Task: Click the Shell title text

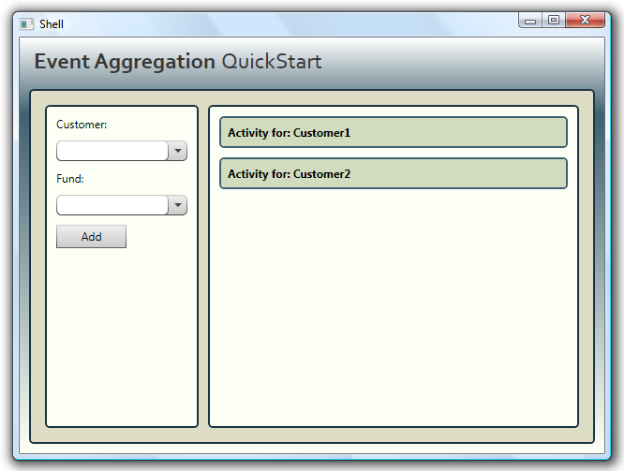Action: tap(51, 24)
